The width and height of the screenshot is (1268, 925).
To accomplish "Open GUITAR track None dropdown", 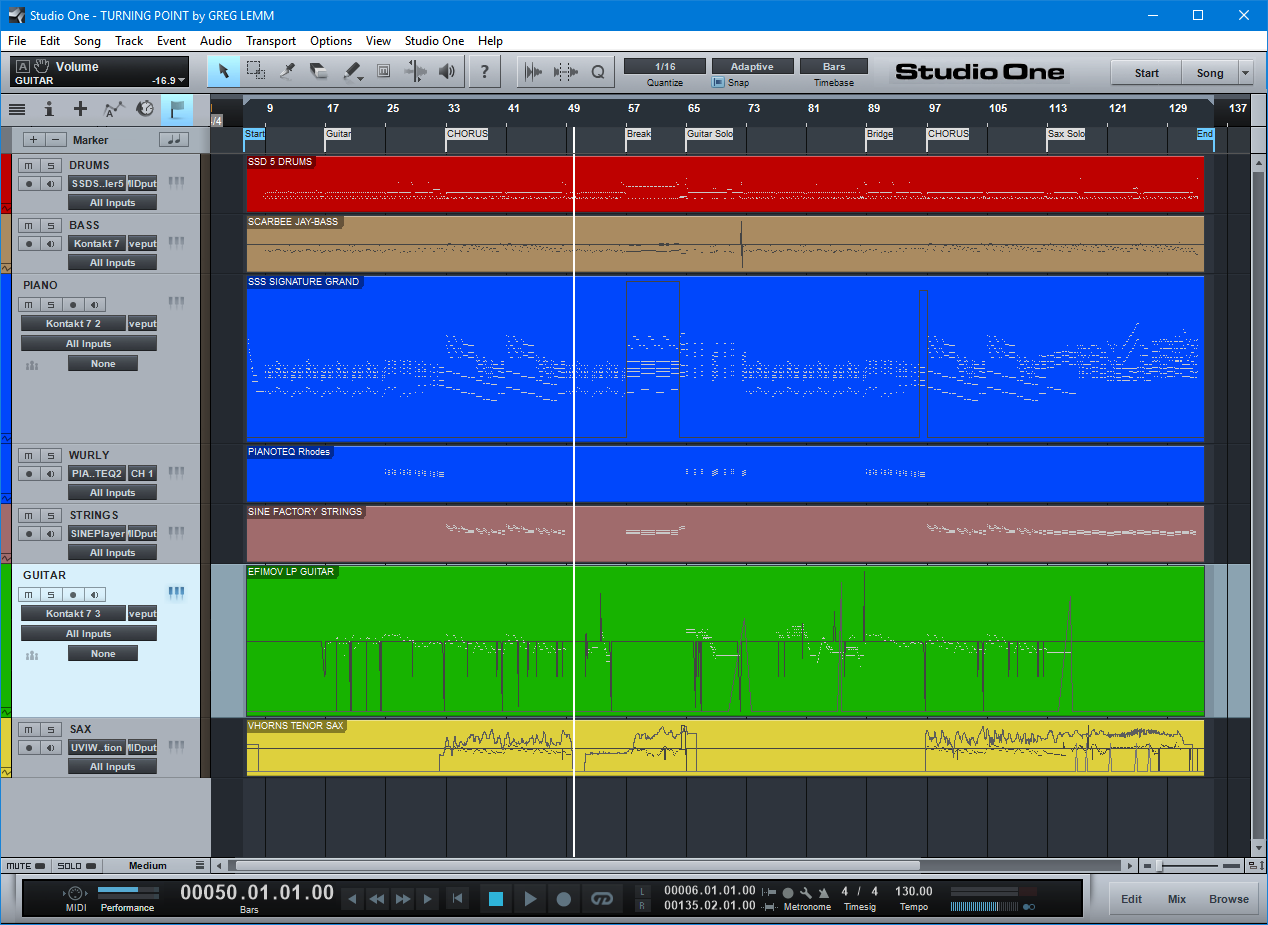I will 103,653.
